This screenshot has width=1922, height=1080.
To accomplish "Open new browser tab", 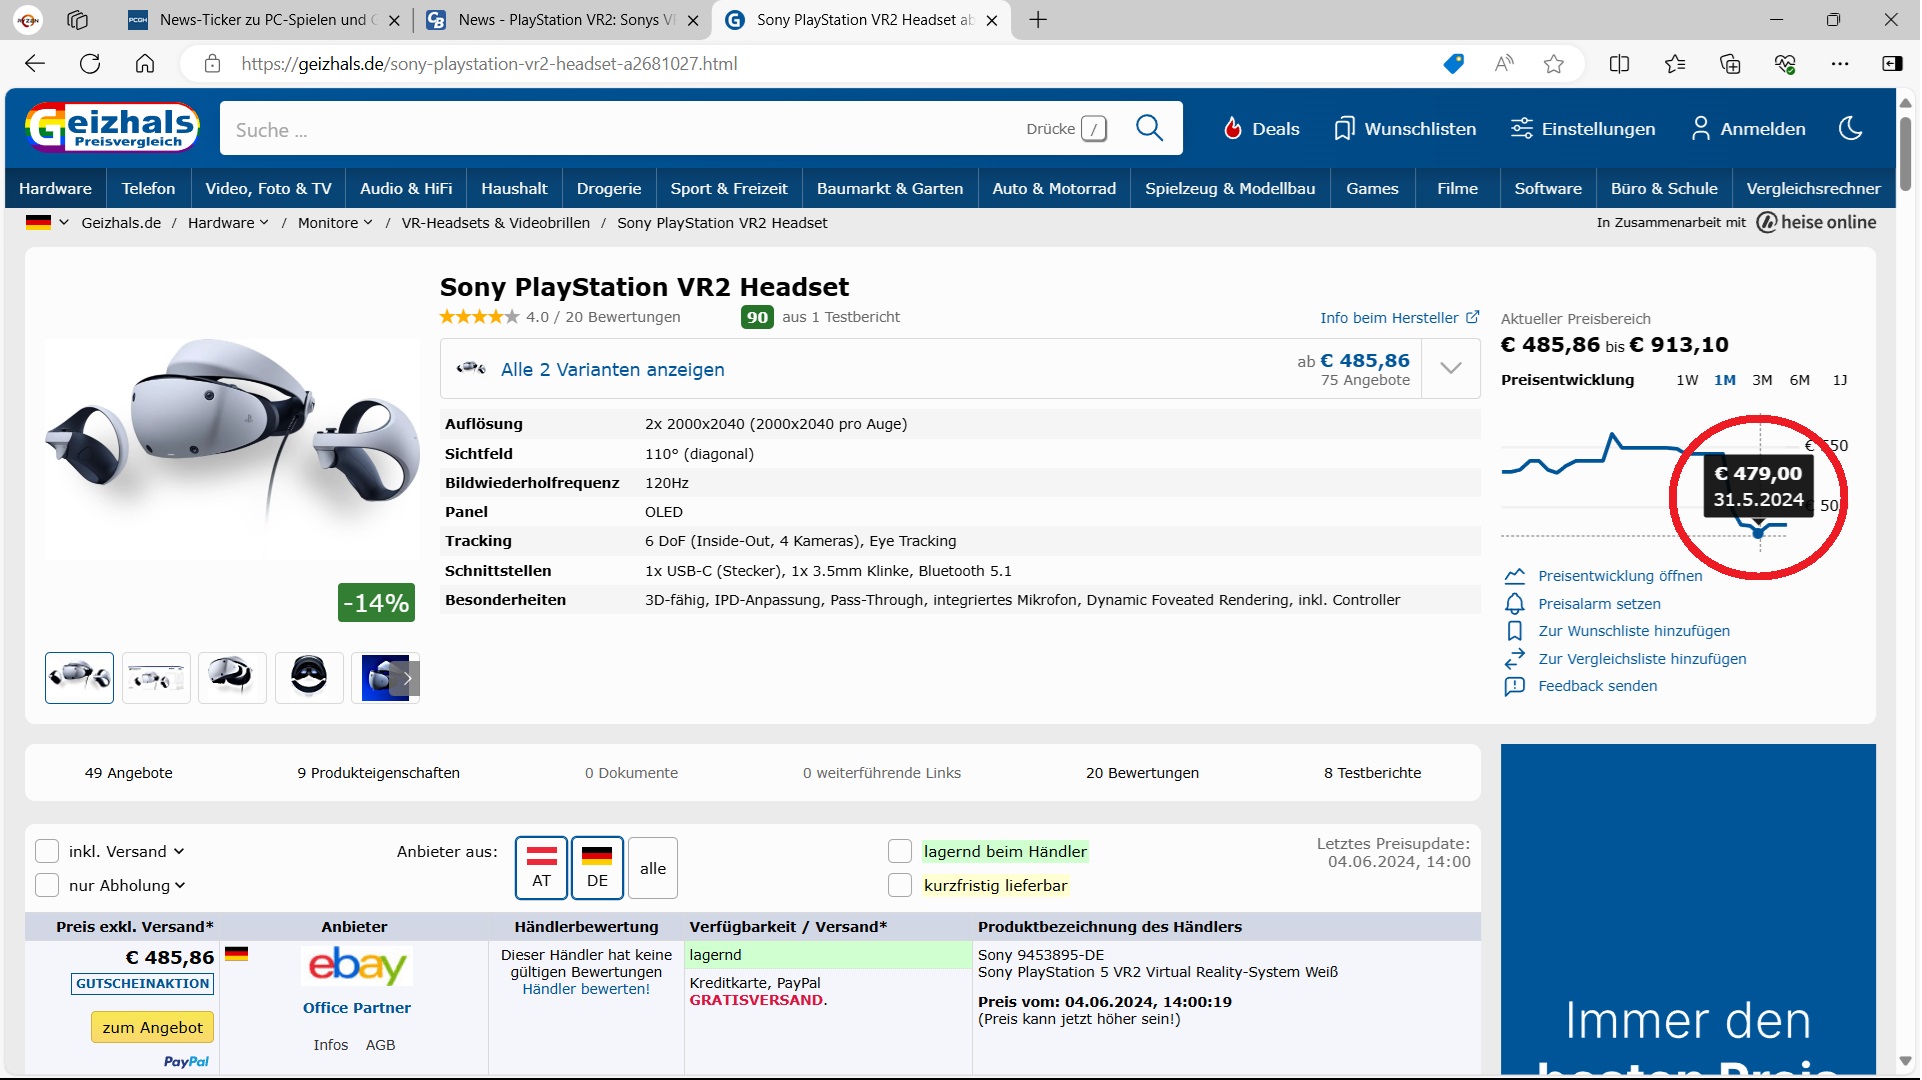I will click(1038, 20).
